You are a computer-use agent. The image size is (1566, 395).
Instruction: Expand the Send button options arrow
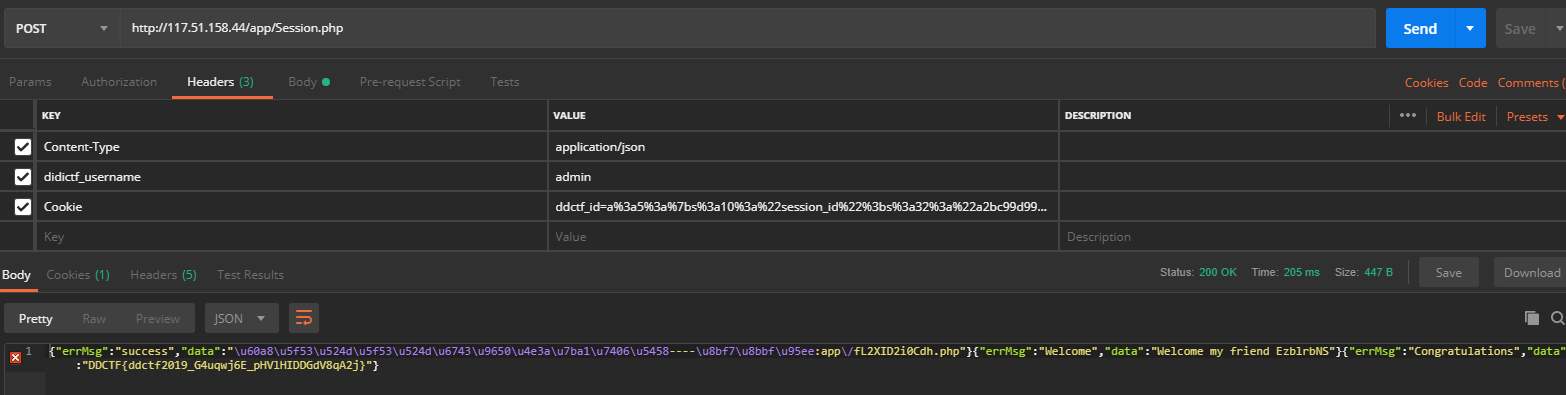[x=1469, y=29]
